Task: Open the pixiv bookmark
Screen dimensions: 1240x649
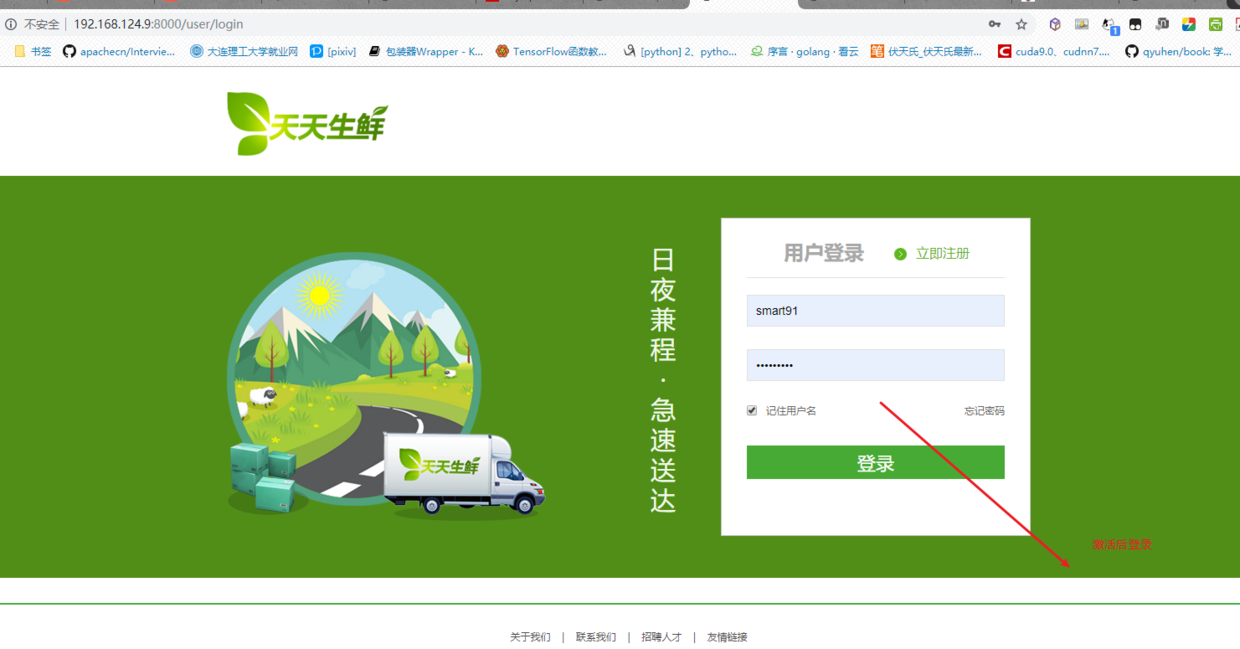Action: [333, 51]
